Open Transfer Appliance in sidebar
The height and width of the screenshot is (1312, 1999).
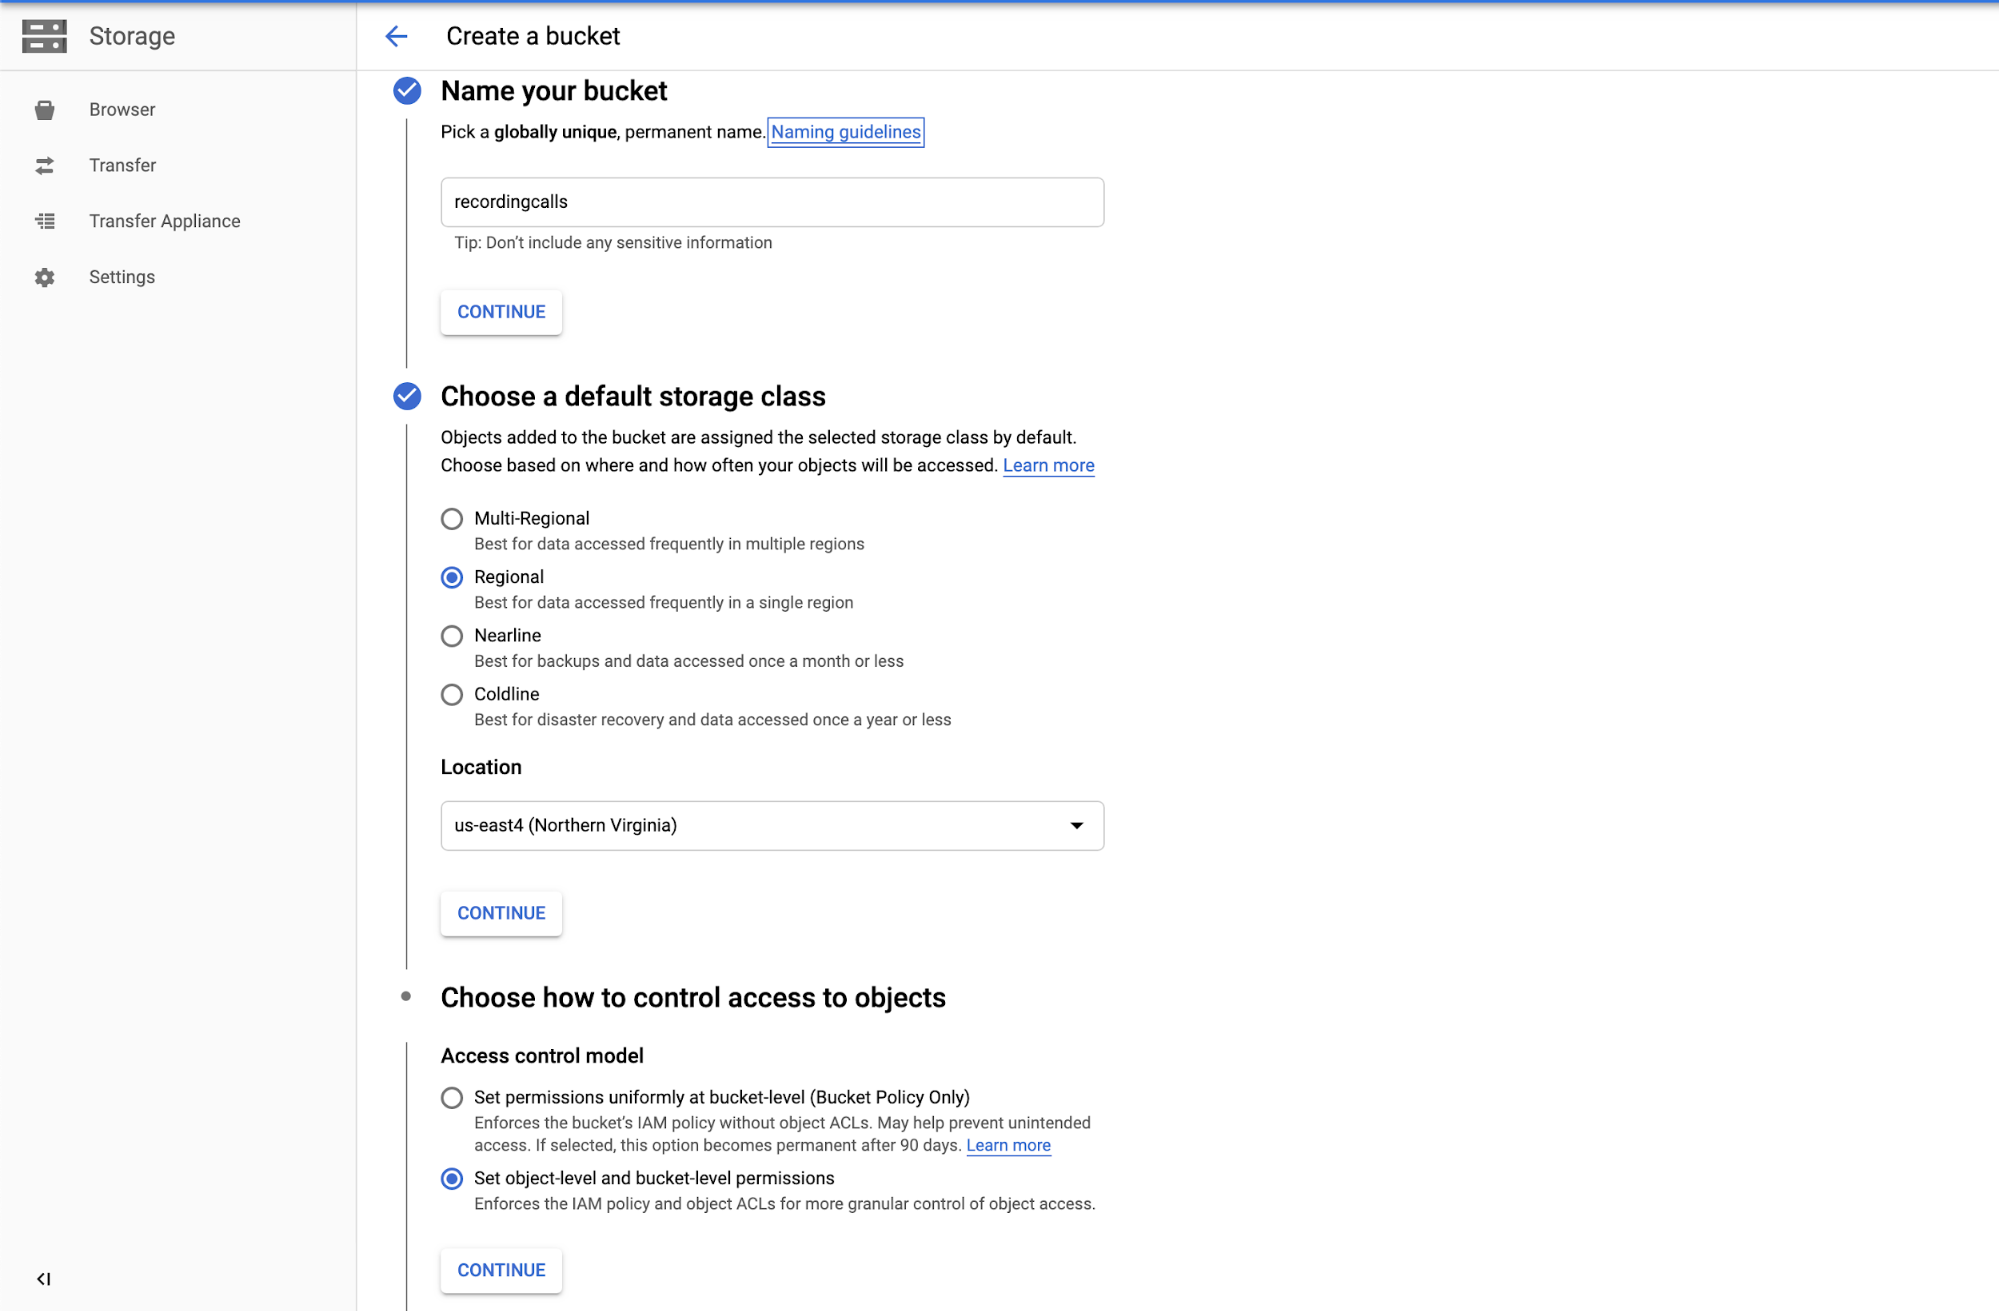pos(165,221)
